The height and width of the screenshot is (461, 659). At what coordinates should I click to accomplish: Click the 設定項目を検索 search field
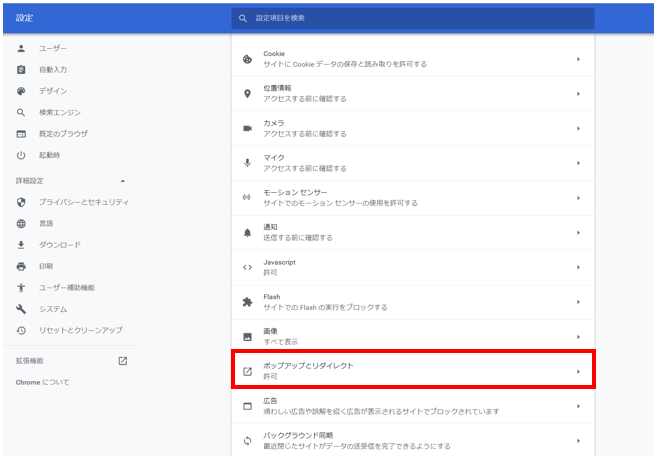pos(412,18)
